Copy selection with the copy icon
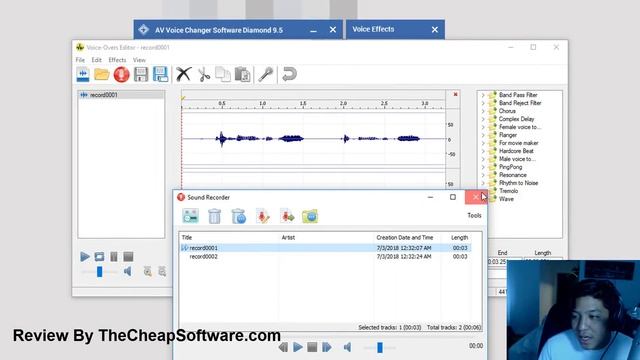The width and height of the screenshot is (640, 360). (x=223, y=74)
